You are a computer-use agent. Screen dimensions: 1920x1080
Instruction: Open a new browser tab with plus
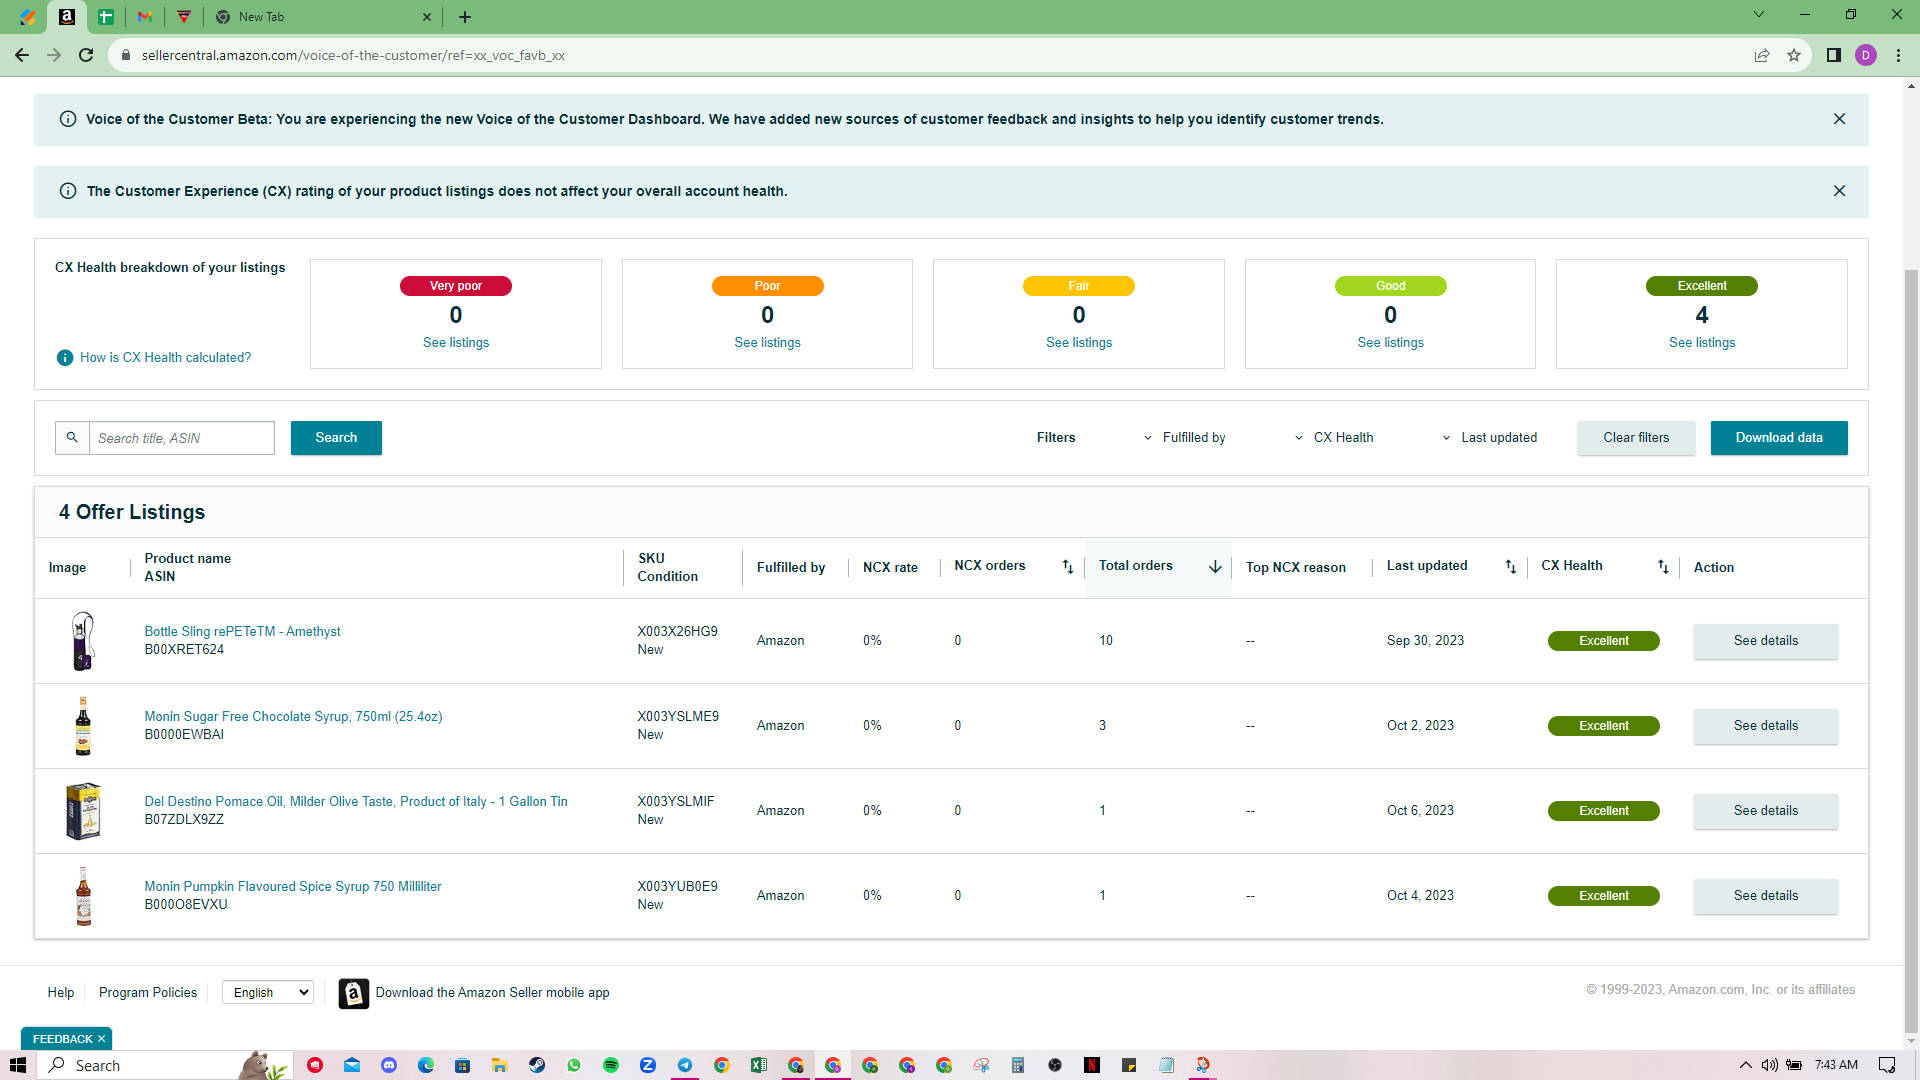(x=465, y=17)
